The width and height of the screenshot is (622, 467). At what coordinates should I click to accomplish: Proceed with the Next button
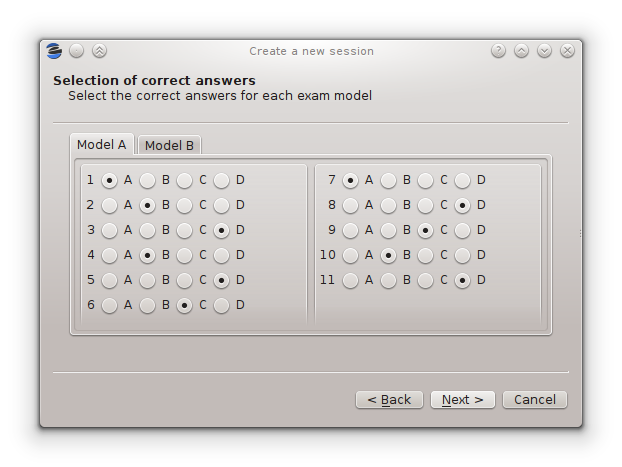pyautogui.click(x=463, y=400)
